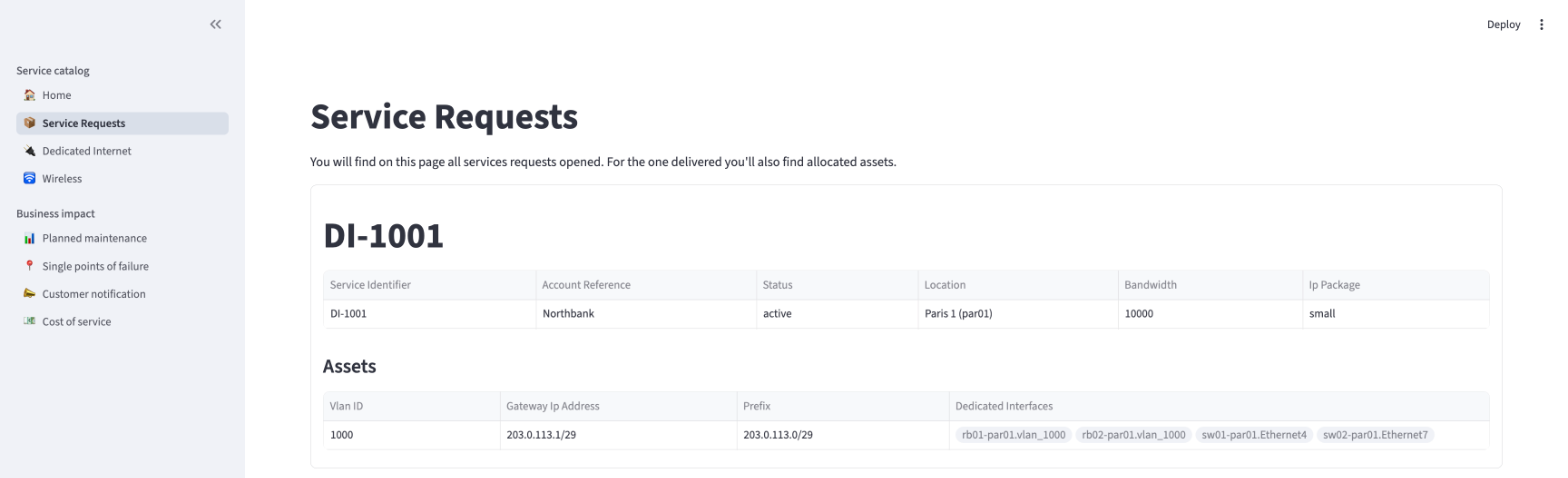Viewport: 1568px width, 478px height.
Task: Click the Single points of failure pin icon
Action: (29, 266)
